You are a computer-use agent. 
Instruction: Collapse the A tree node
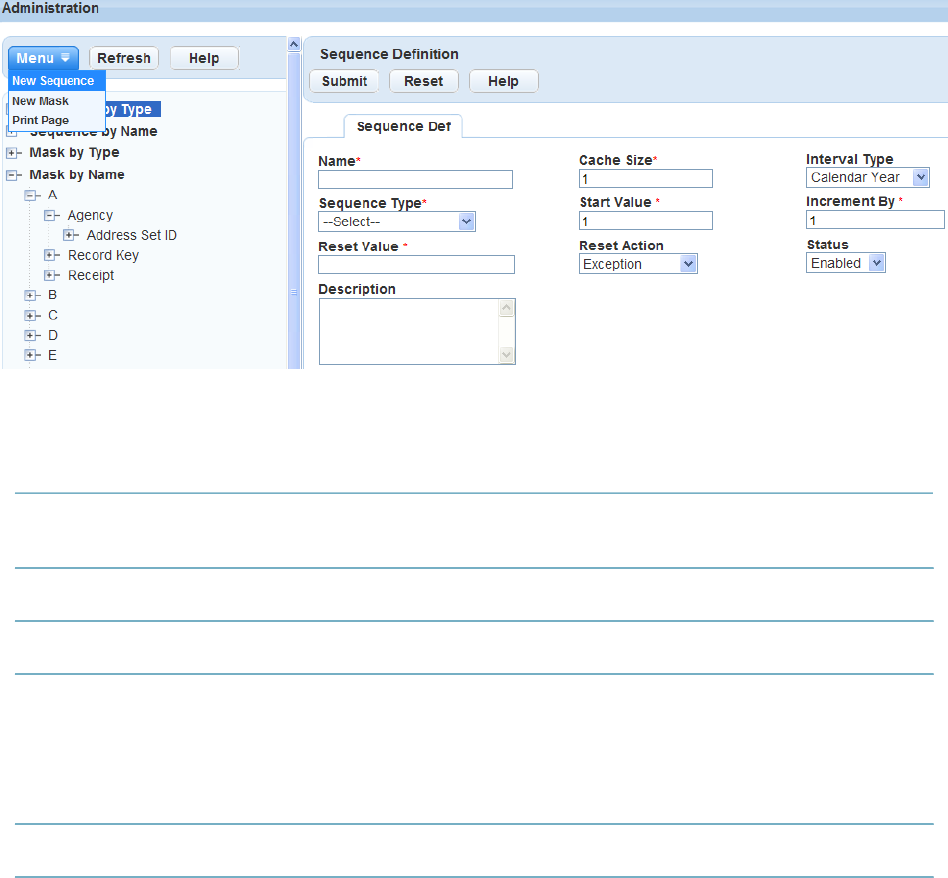coord(30,195)
